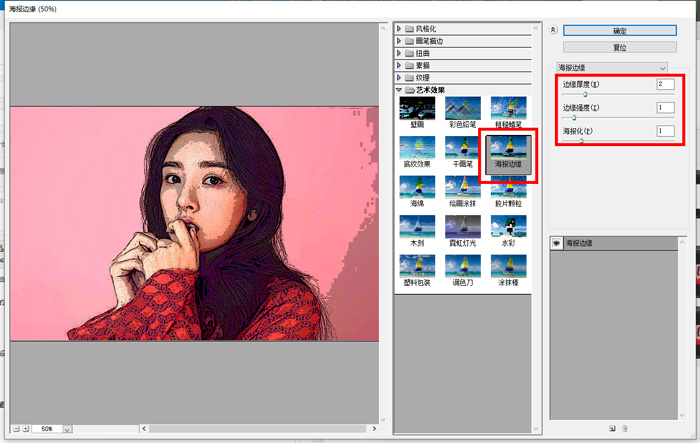This screenshot has height=443, width=700.
Task: Zoom in the preview with plus button
Action: (x=26, y=429)
